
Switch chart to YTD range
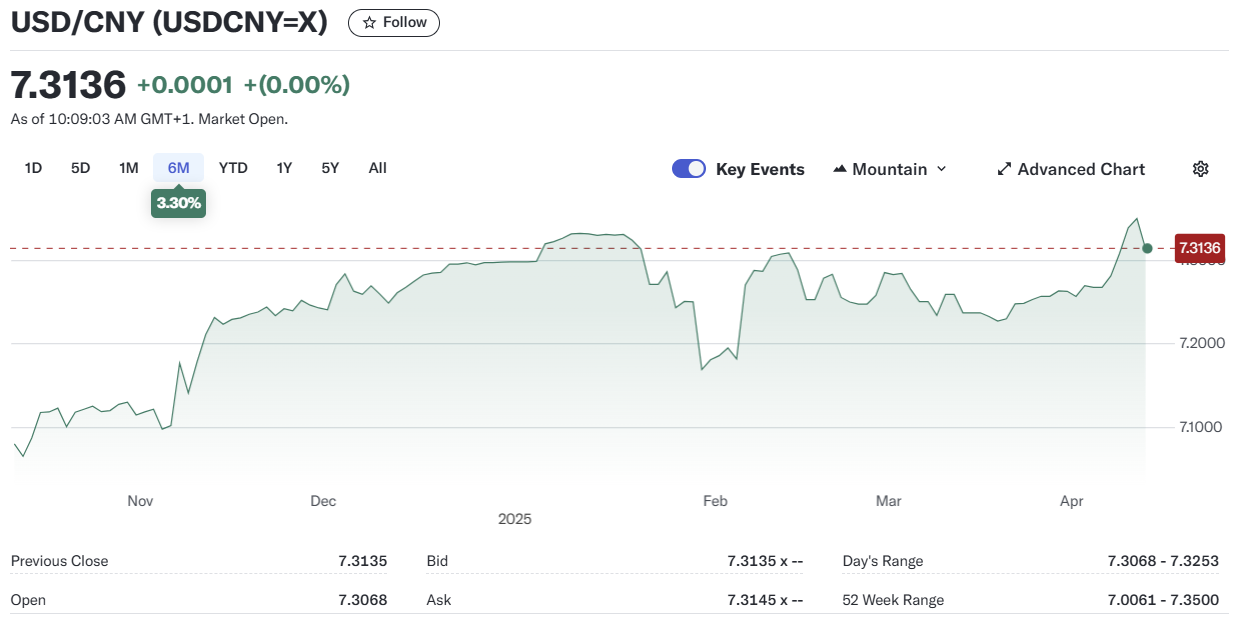tap(233, 168)
